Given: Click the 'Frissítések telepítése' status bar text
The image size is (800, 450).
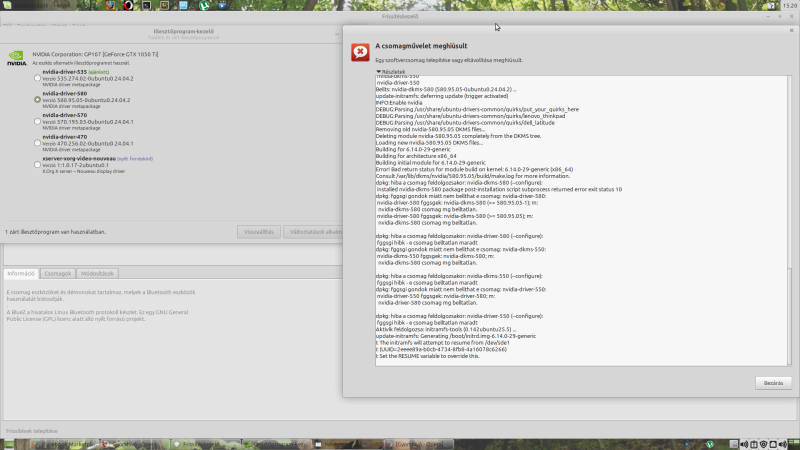Looking at the screenshot, I should click(x=32, y=431).
